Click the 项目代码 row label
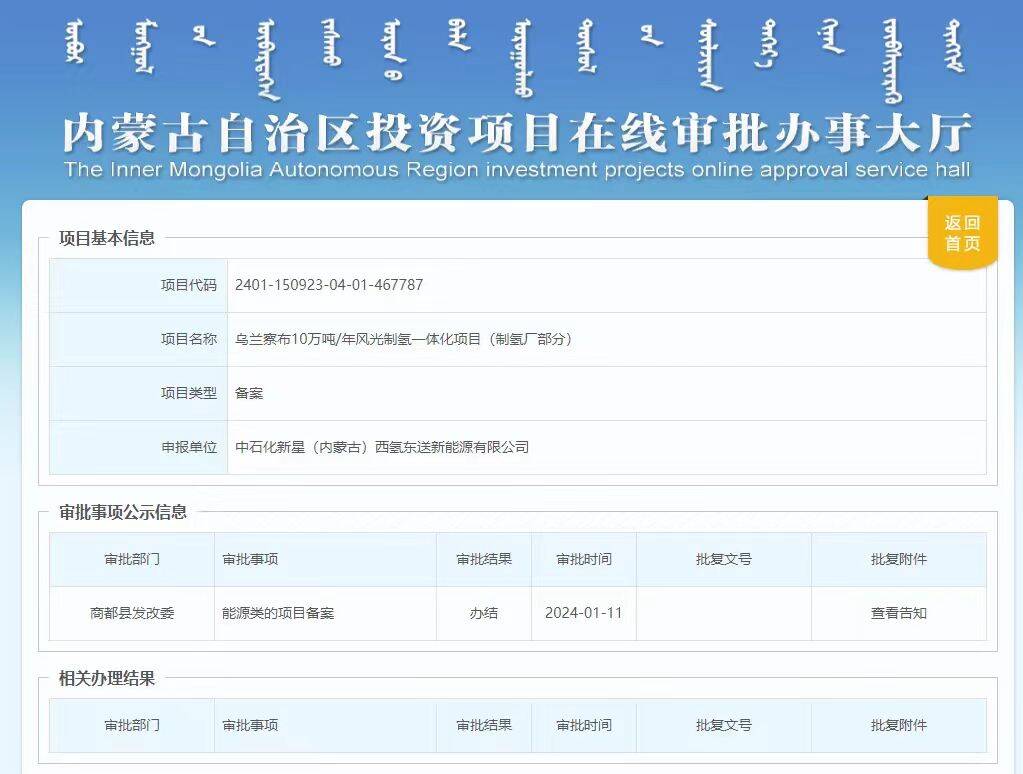1023x774 pixels. pyautogui.click(x=188, y=285)
